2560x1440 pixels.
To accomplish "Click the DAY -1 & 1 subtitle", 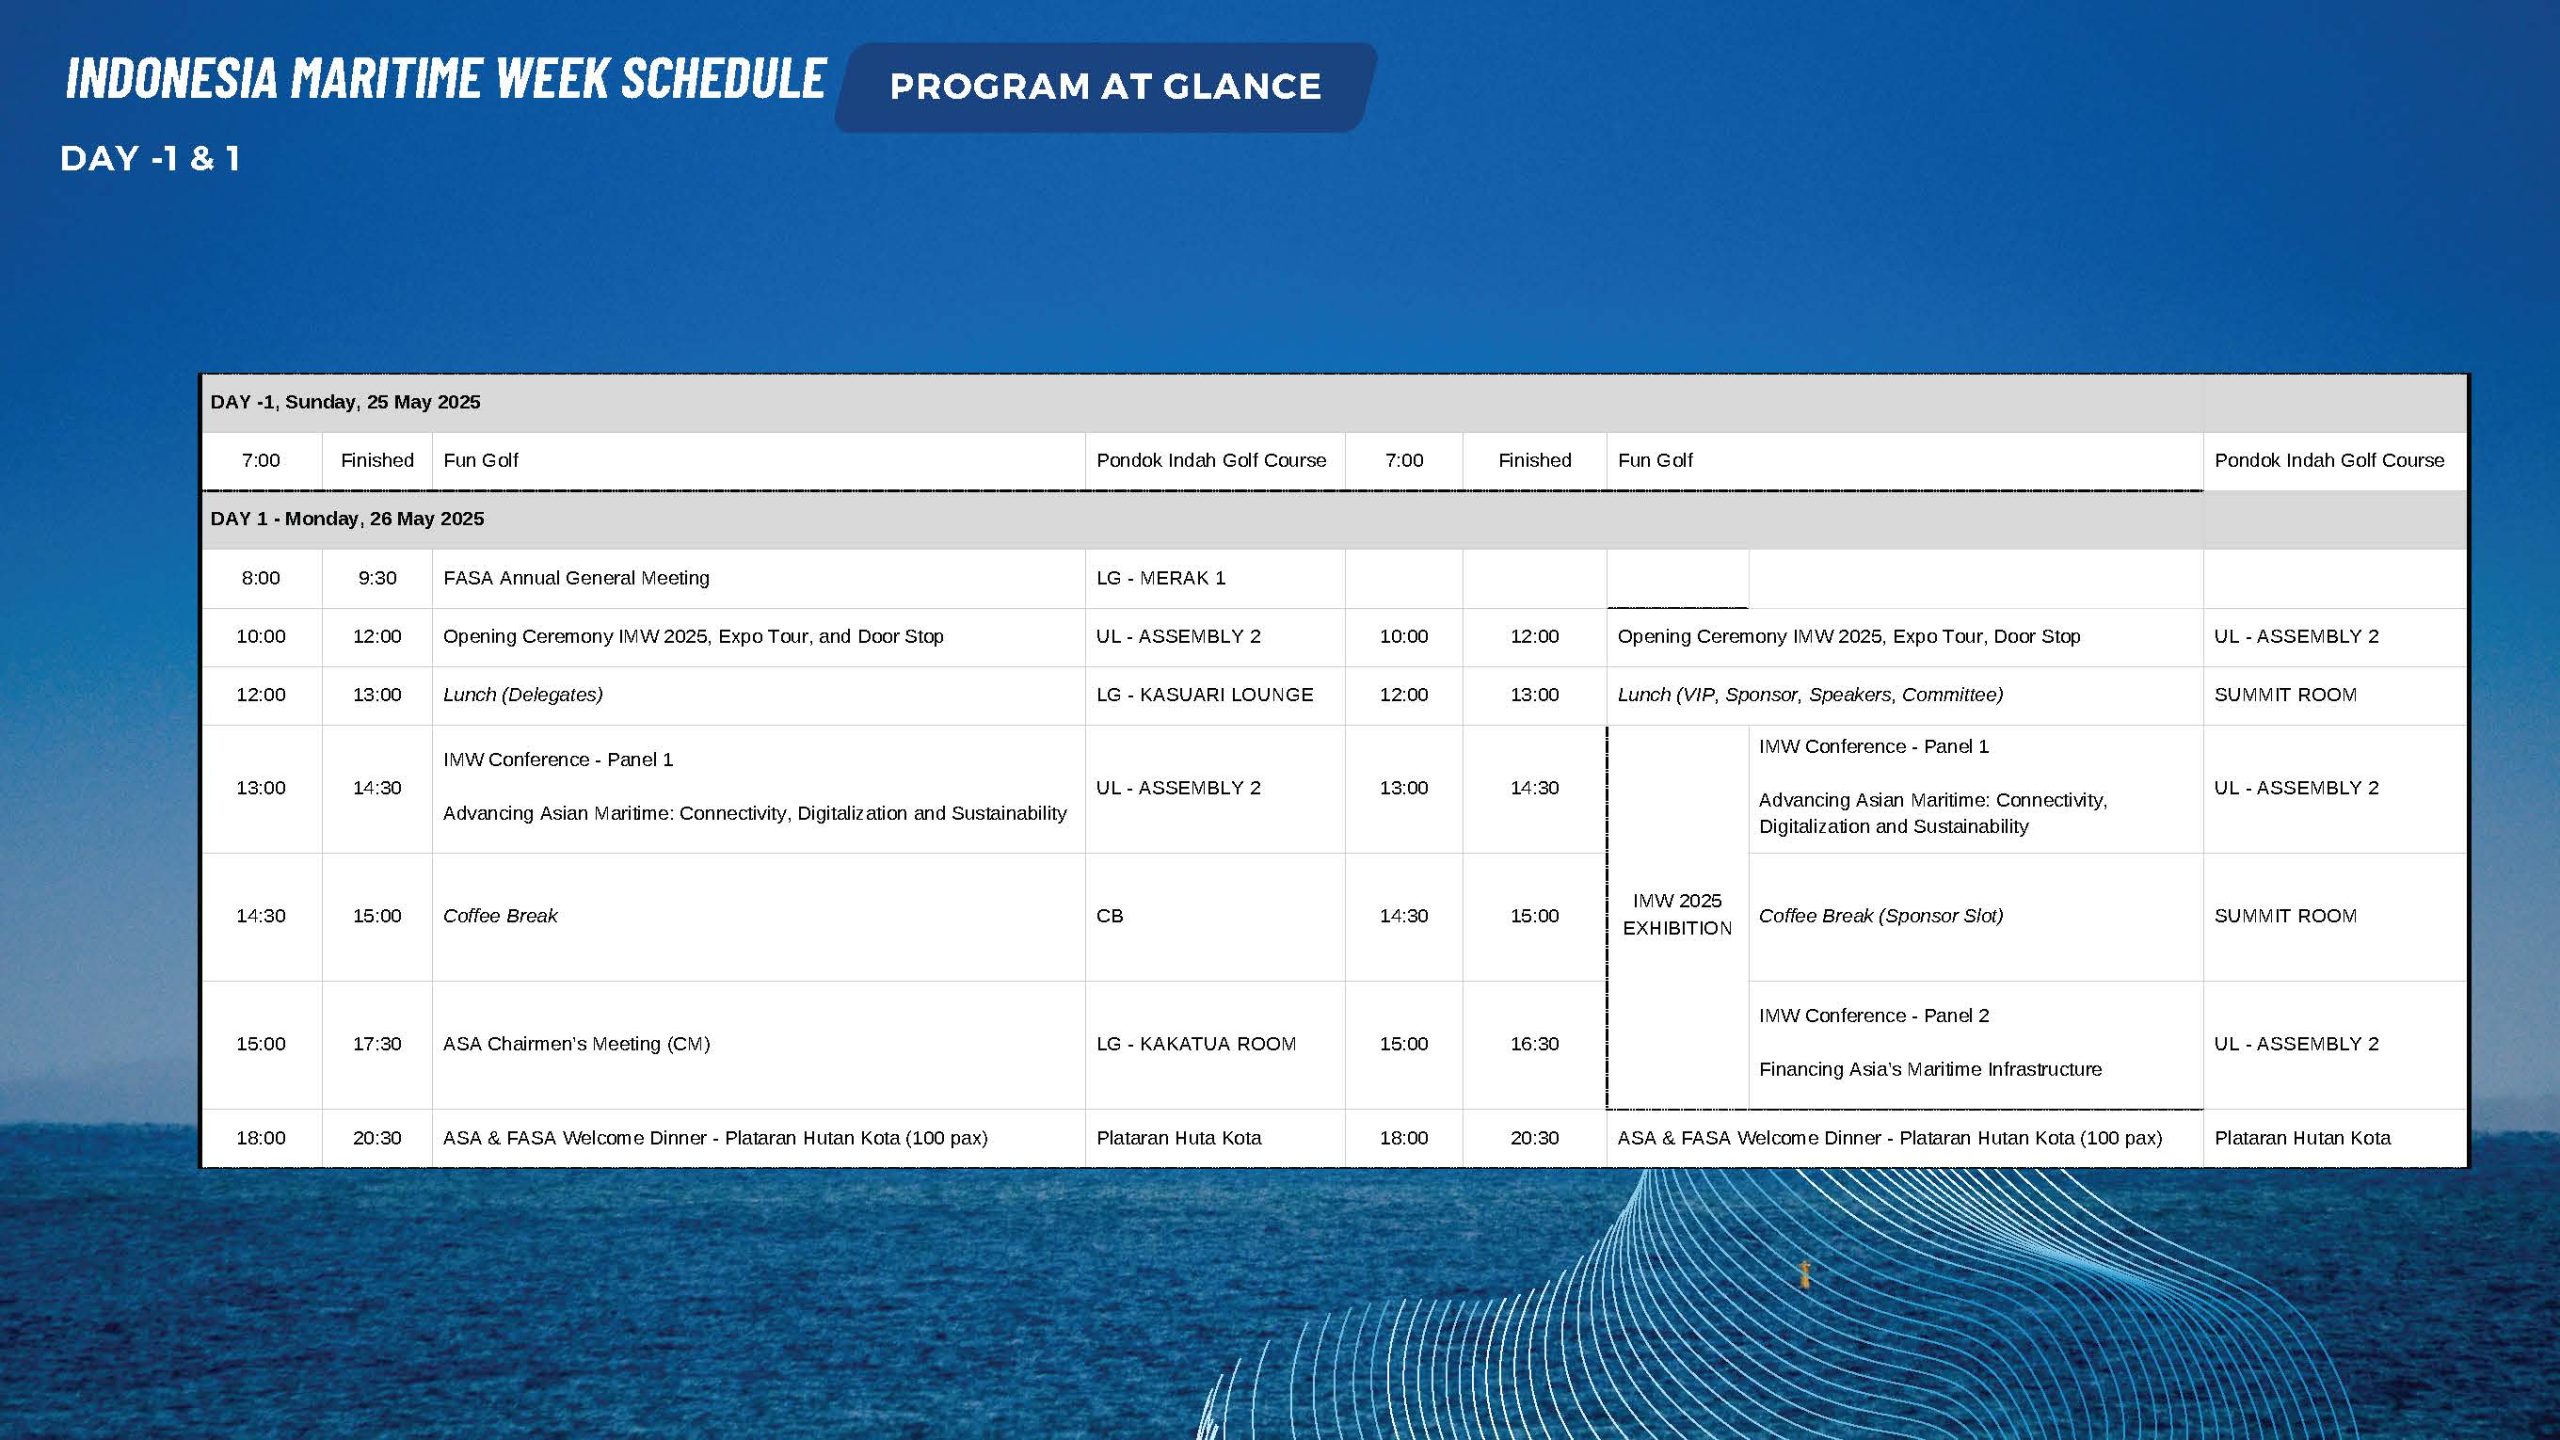I will 150,159.
